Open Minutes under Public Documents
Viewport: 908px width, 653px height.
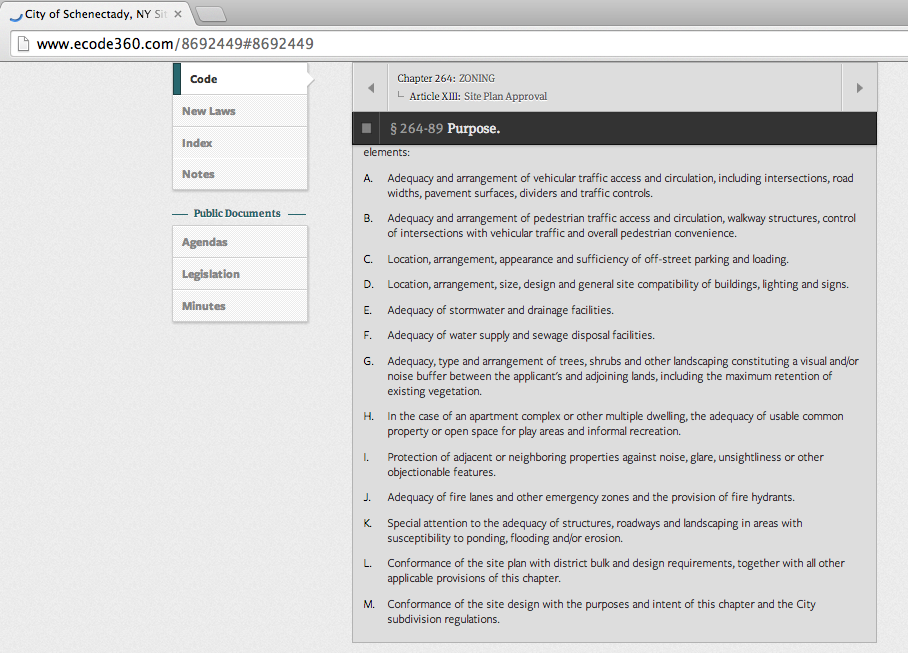coord(240,306)
